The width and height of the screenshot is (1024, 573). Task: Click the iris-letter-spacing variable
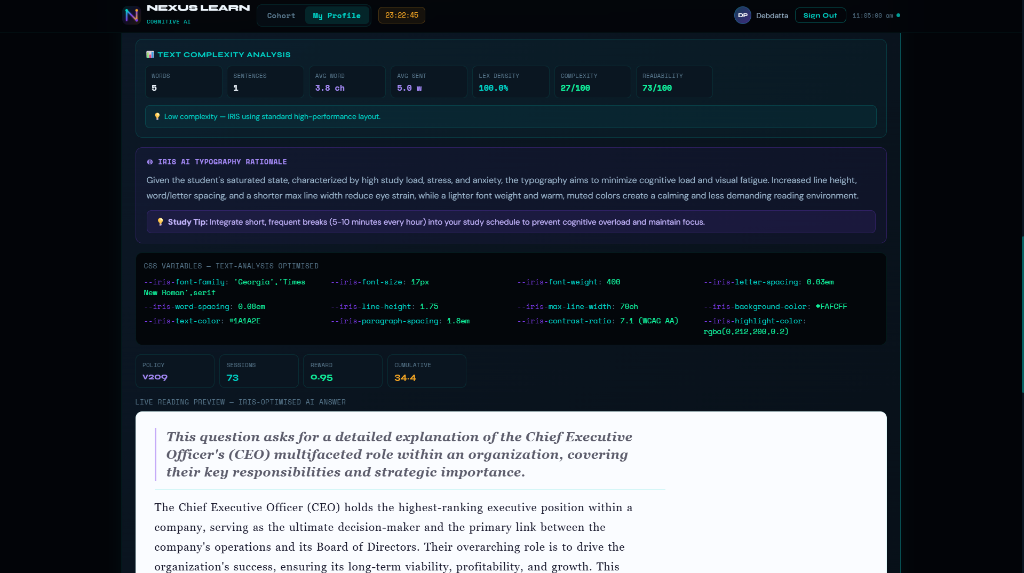pos(769,282)
